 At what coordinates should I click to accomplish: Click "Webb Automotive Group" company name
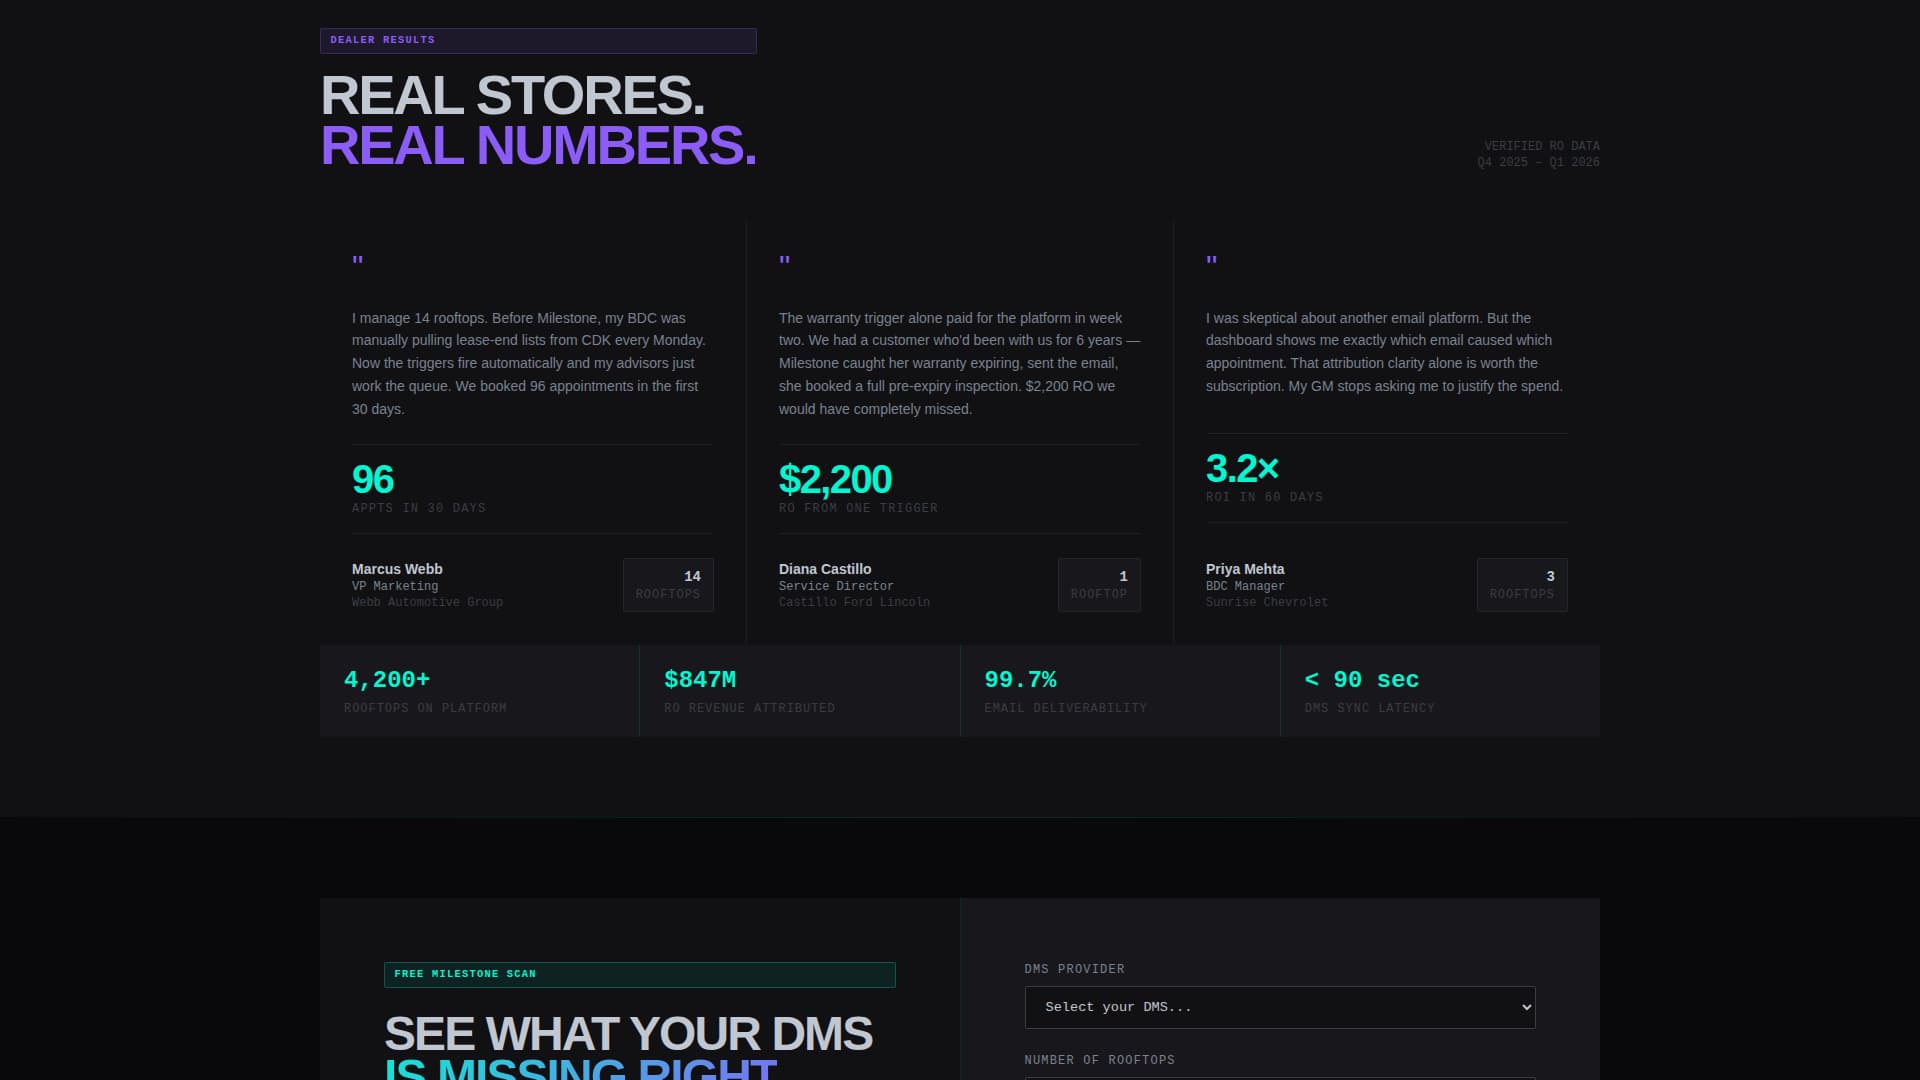click(427, 603)
